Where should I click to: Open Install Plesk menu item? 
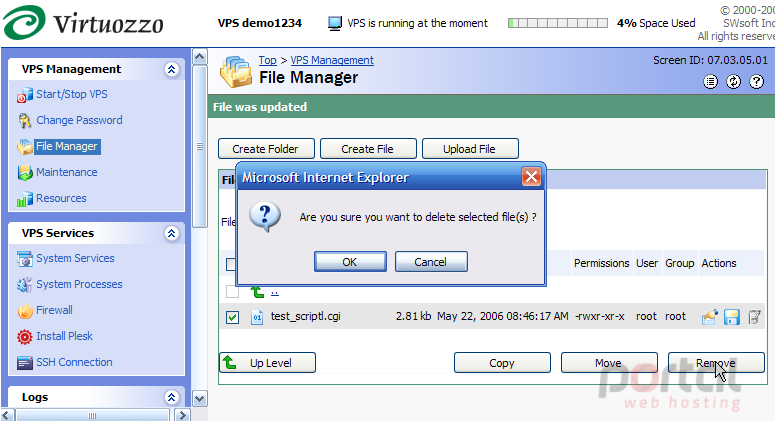64,336
